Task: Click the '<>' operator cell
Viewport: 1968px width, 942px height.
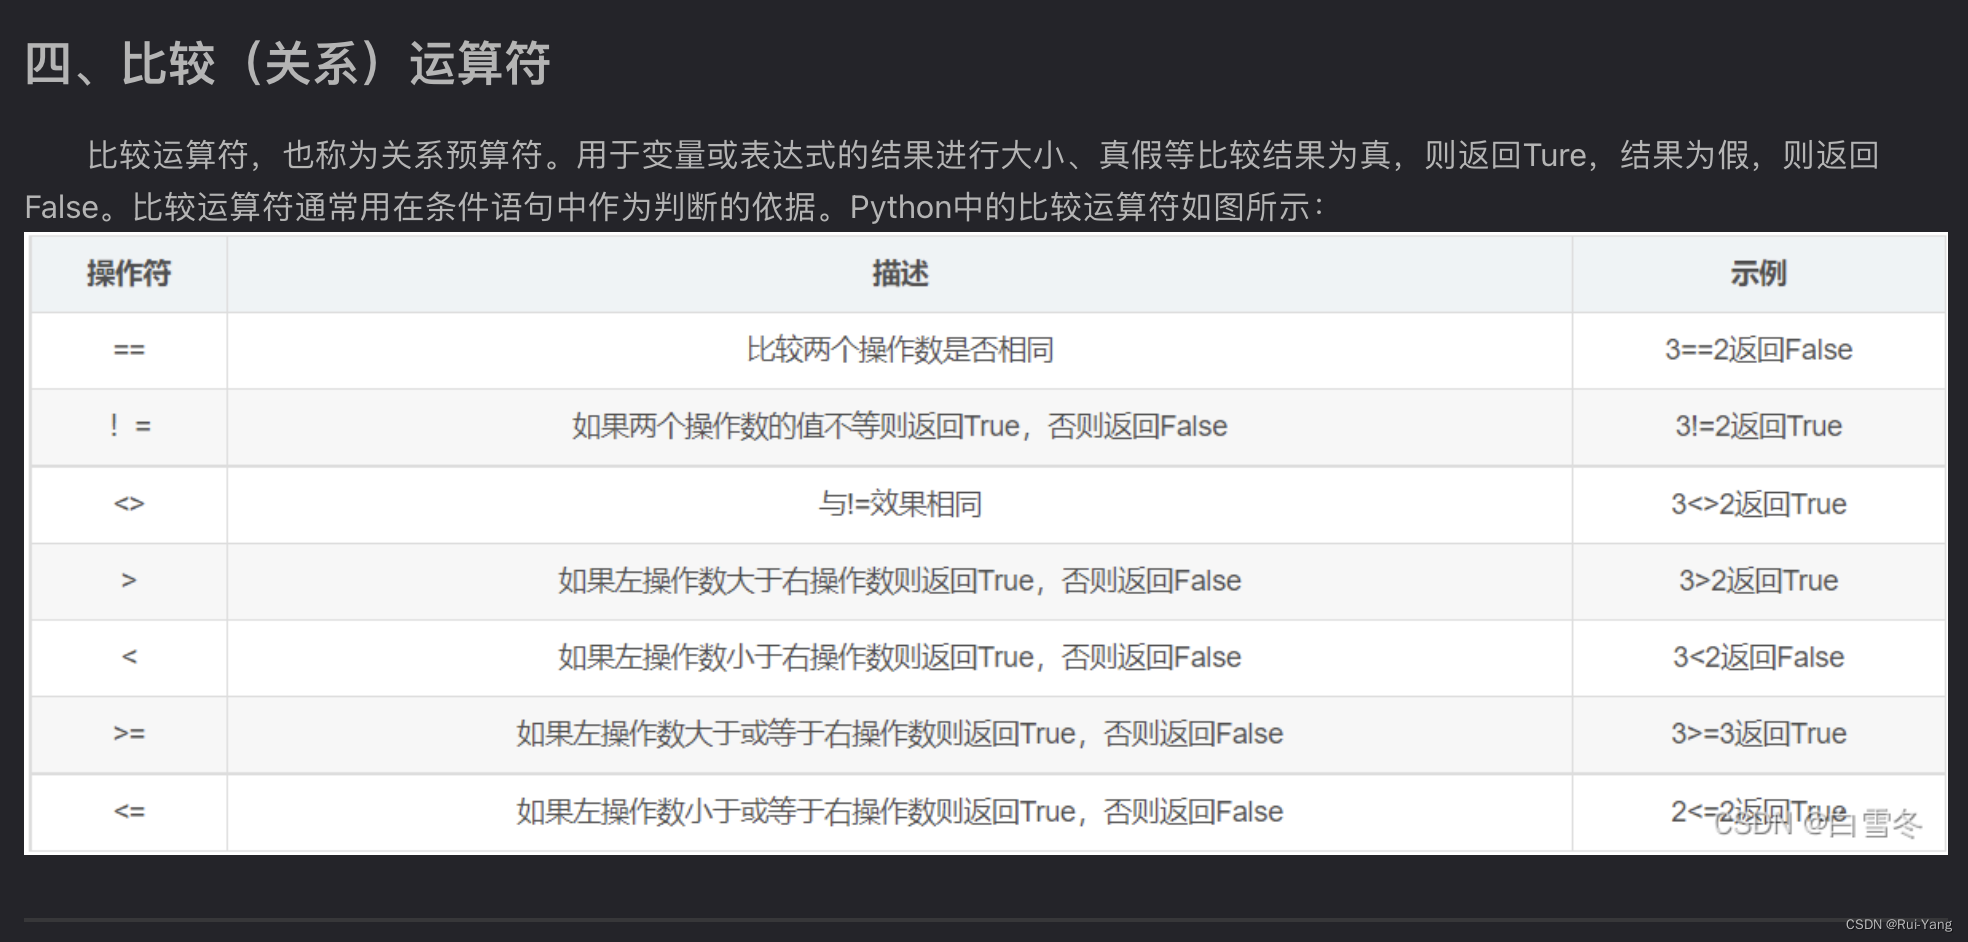Action: pyautogui.click(x=129, y=504)
